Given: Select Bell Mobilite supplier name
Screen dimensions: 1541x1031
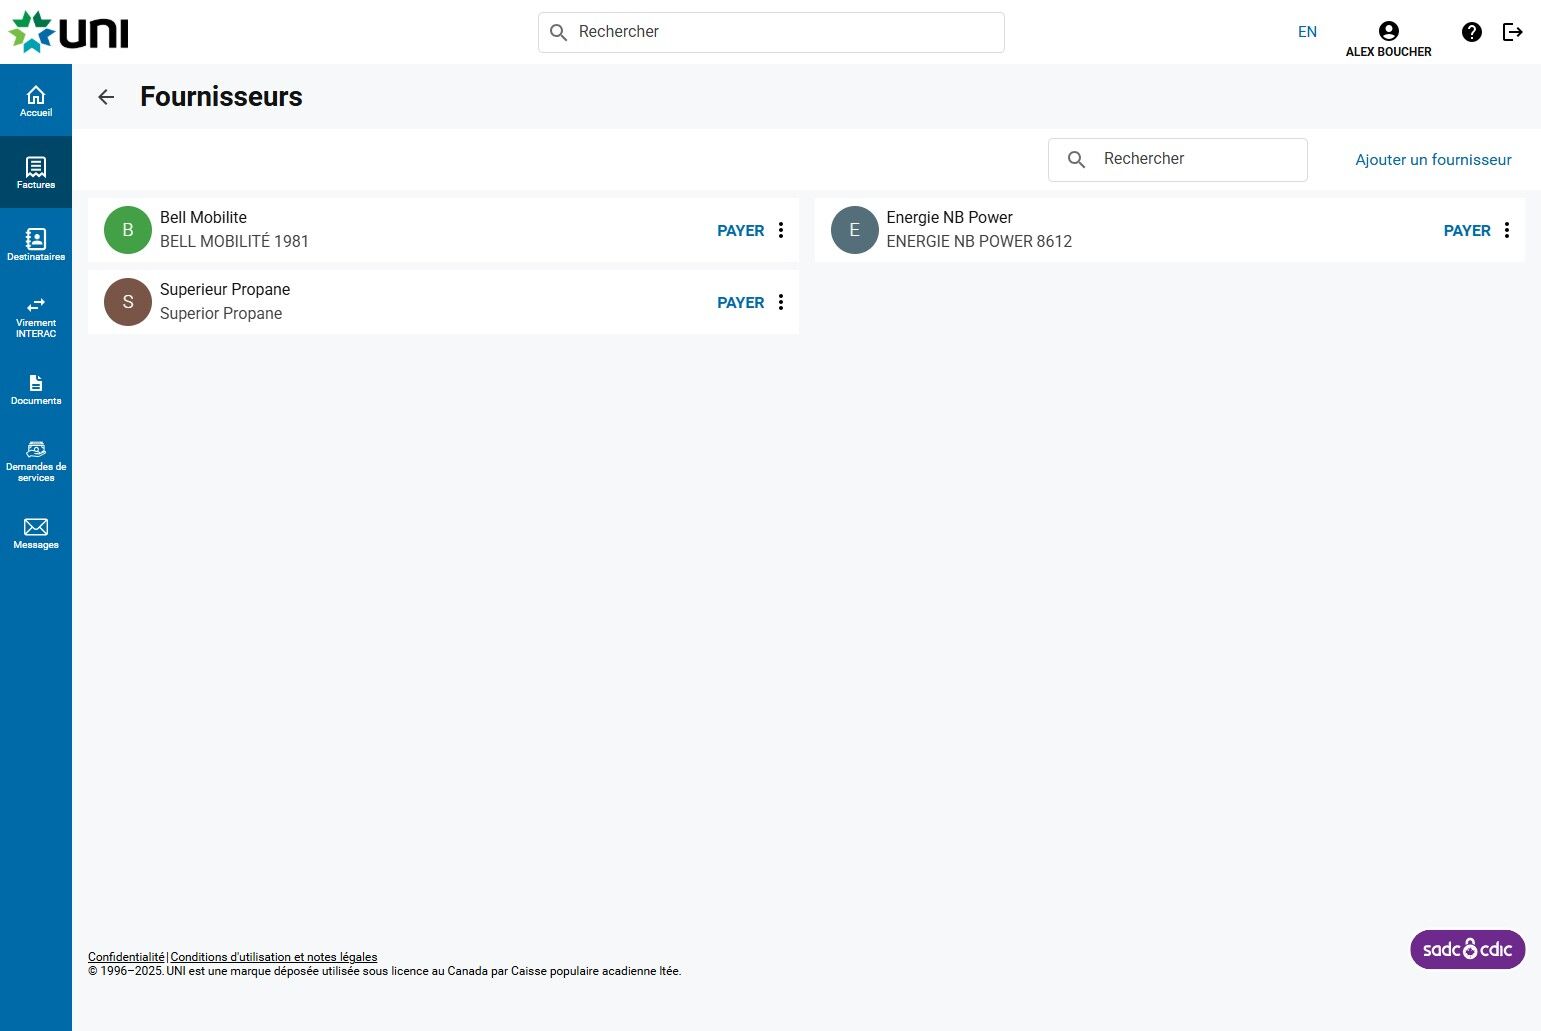Looking at the screenshot, I should pyautogui.click(x=203, y=218).
